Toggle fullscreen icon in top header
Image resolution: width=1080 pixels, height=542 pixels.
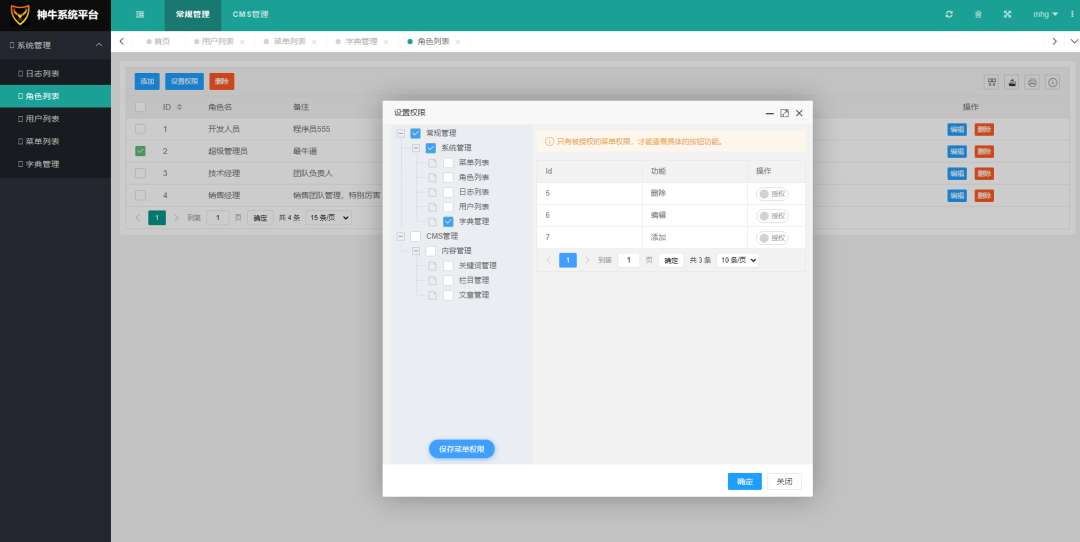pos(1007,14)
